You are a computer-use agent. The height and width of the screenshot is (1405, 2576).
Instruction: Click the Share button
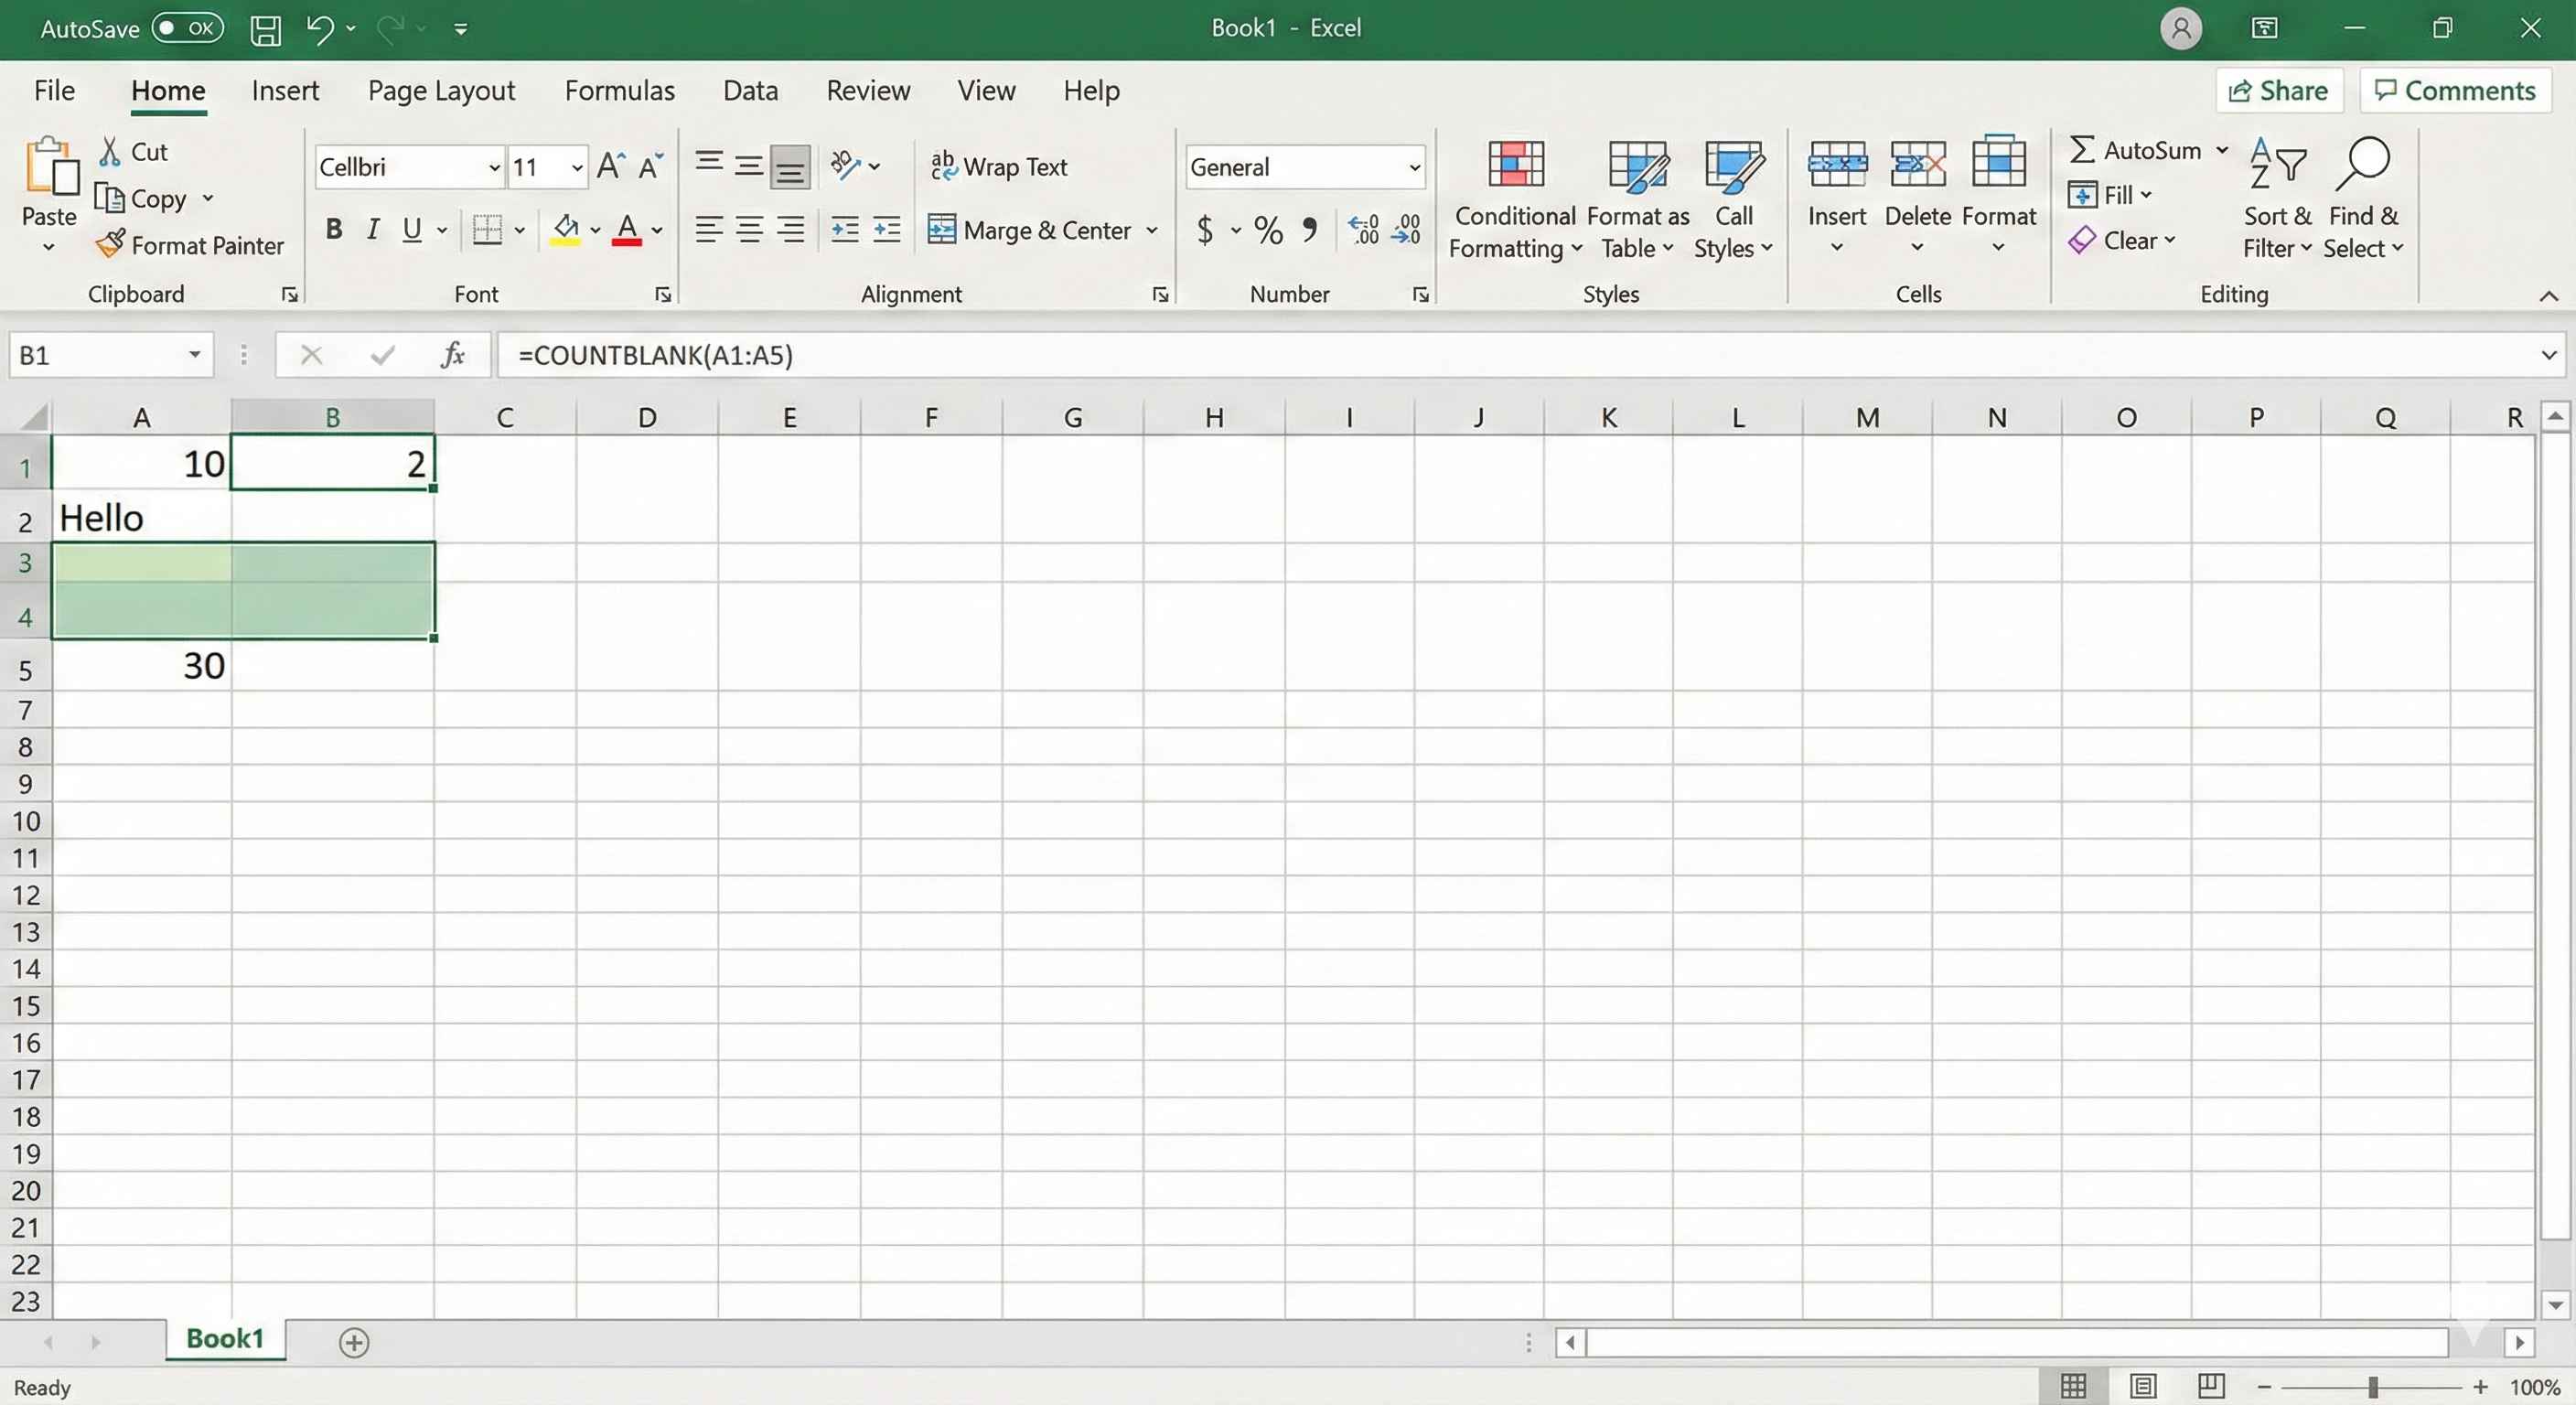[x=2278, y=90]
